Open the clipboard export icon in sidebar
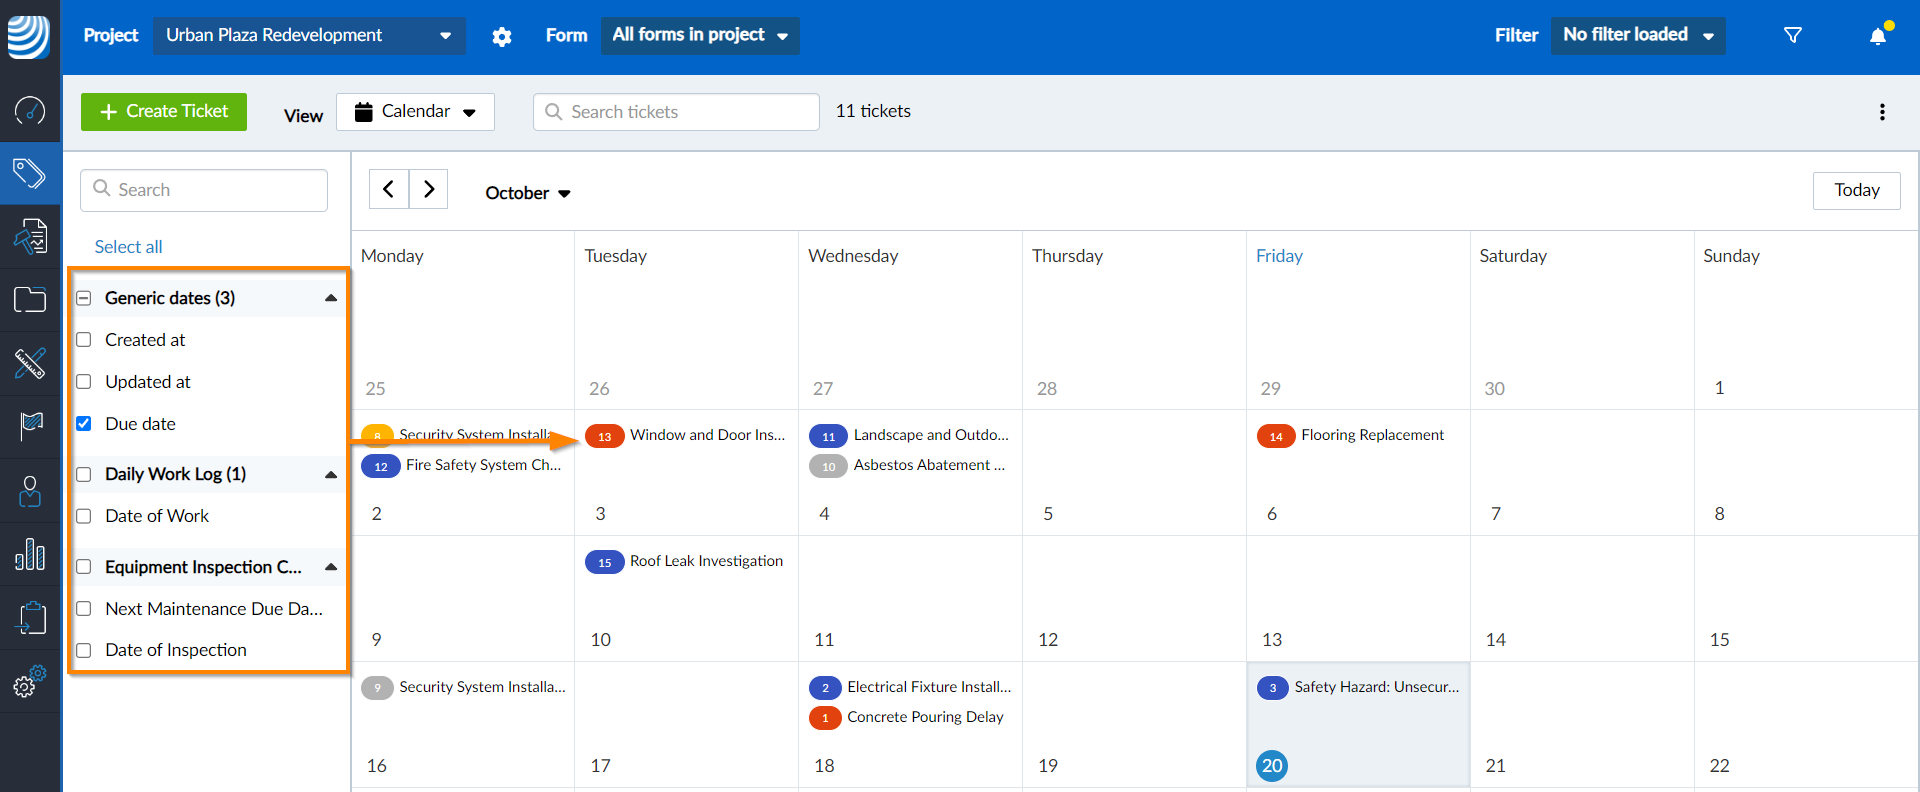This screenshot has height=792, width=1920. click(30, 618)
